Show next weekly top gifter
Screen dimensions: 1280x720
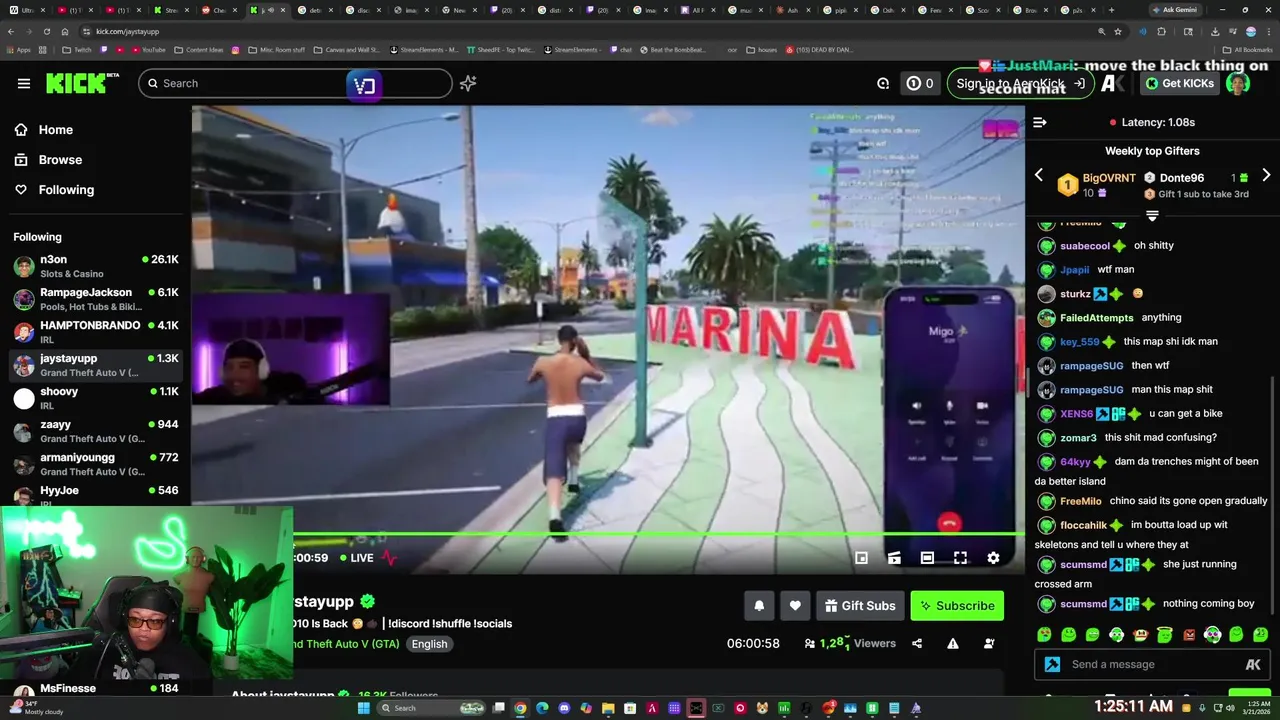pos(1266,176)
